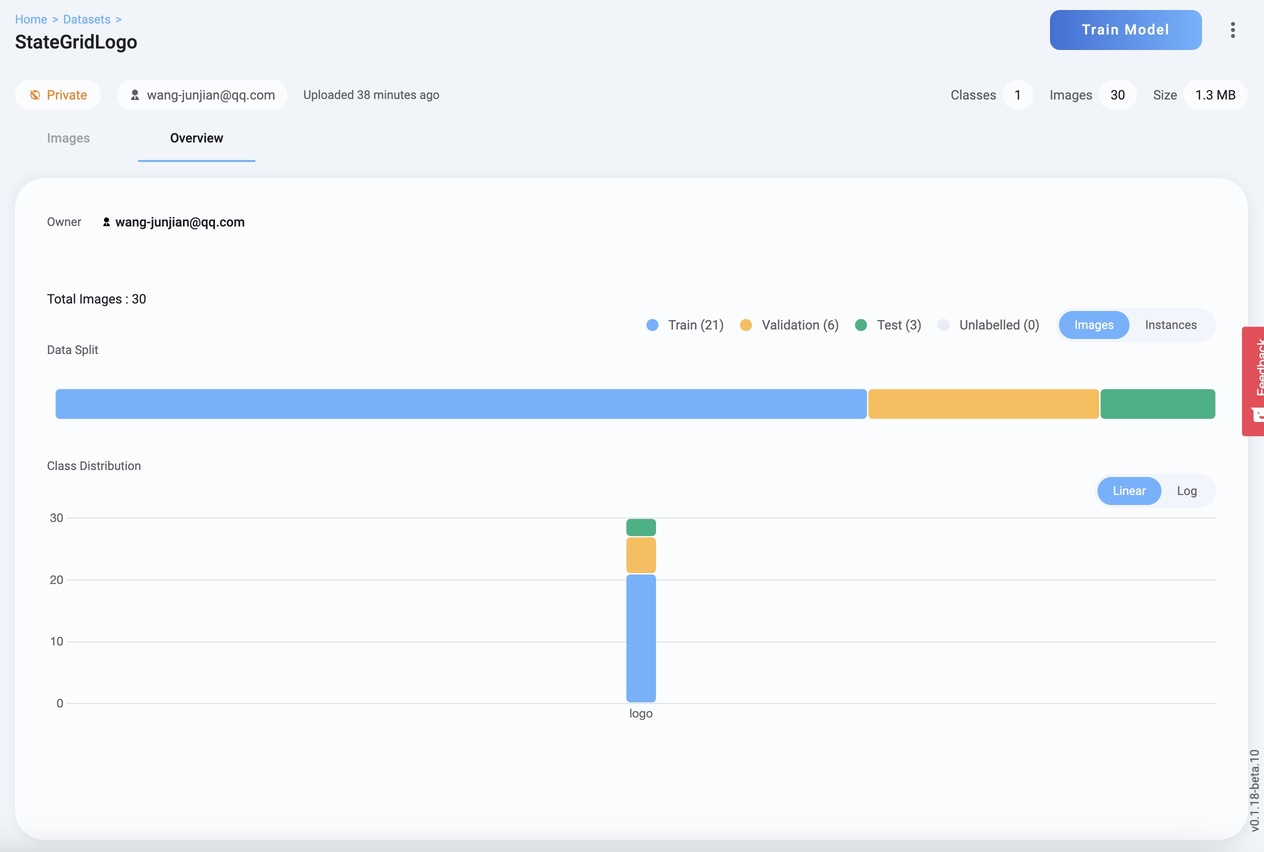This screenshot has height=852, width=1264.
Task: Navigate to Datasets breadcrumb link
Action: click(85, 19)
